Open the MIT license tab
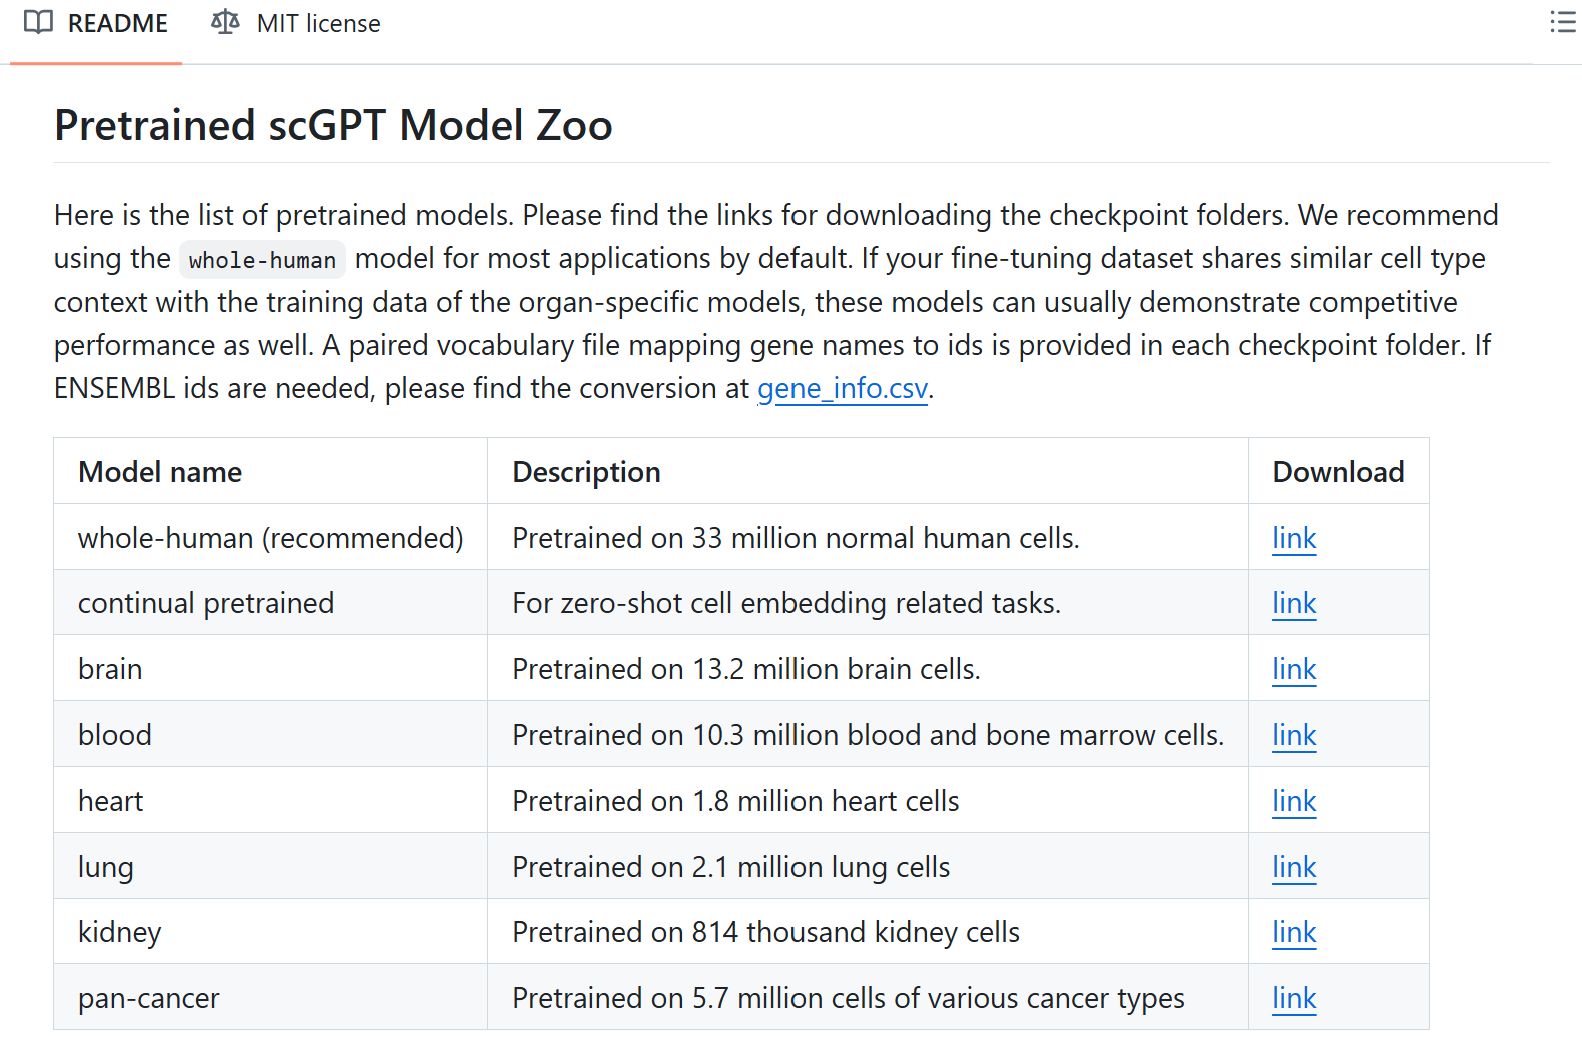 pyautogui.click(x=317, y=24)
